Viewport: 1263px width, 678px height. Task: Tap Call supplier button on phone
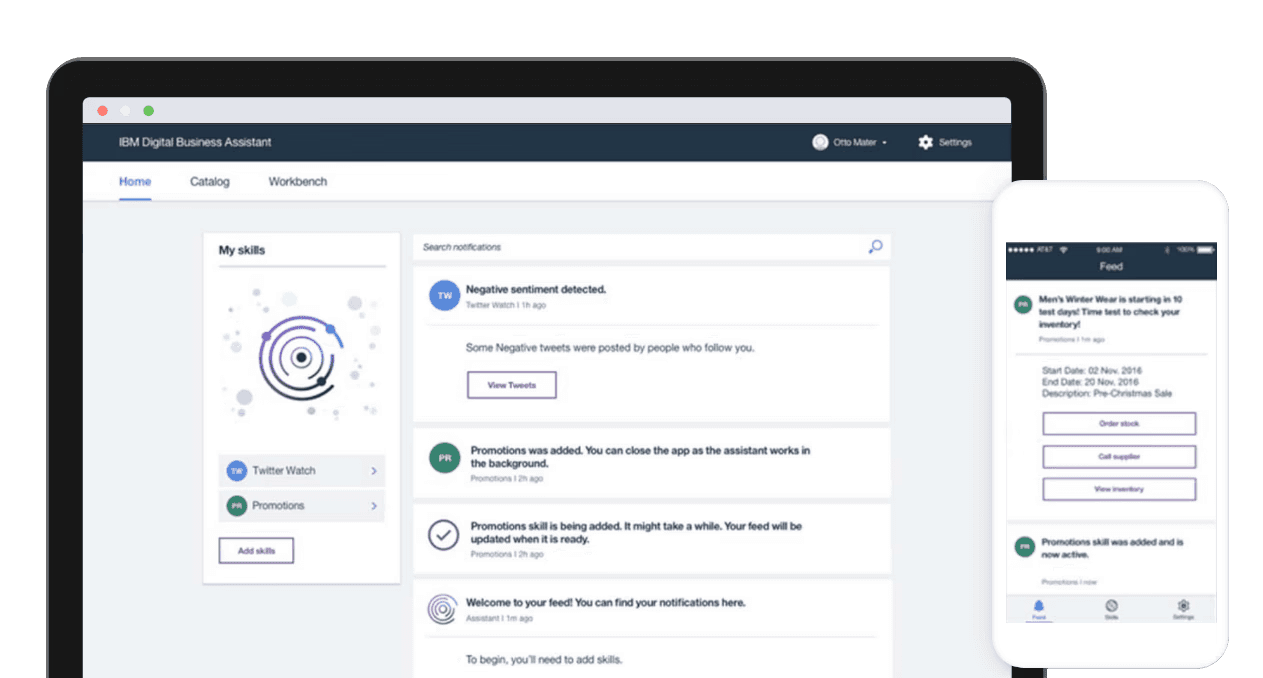[1119, 457]
